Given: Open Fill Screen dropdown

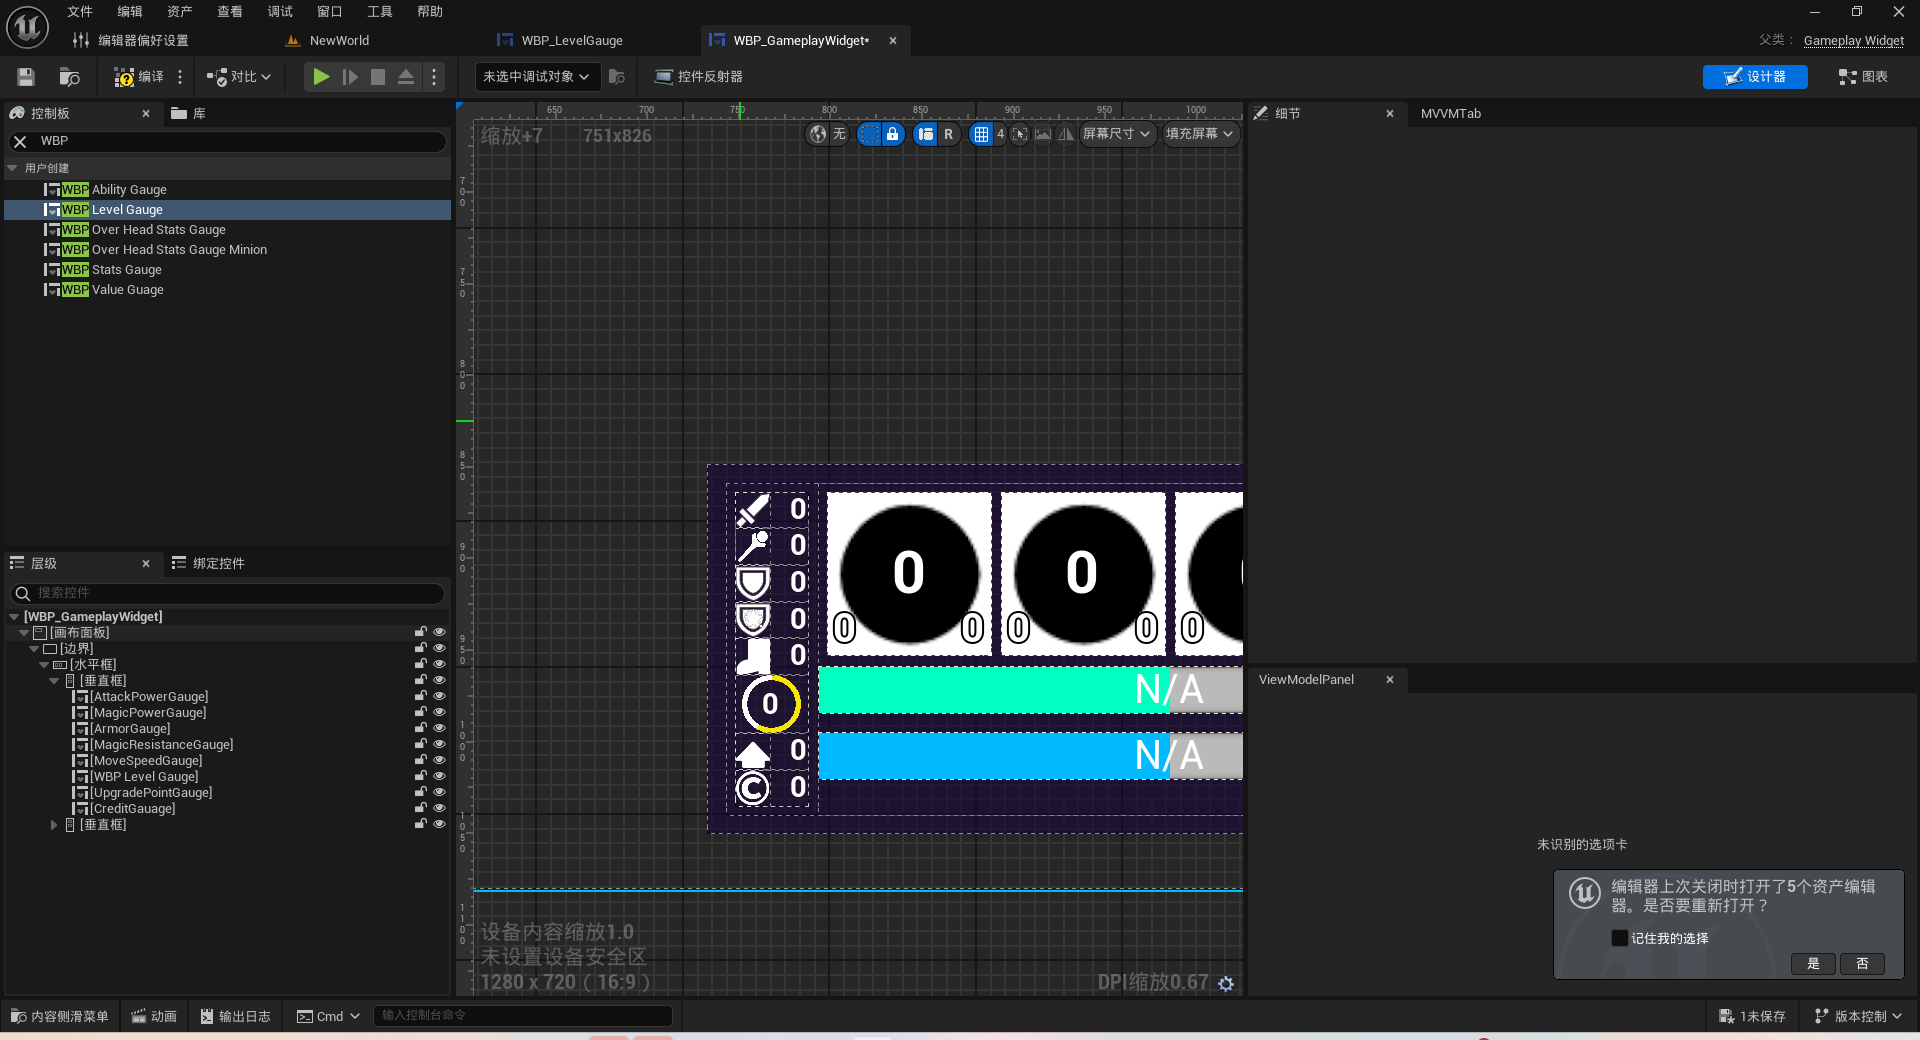Looking at the screenshot, I should 1200,134.
